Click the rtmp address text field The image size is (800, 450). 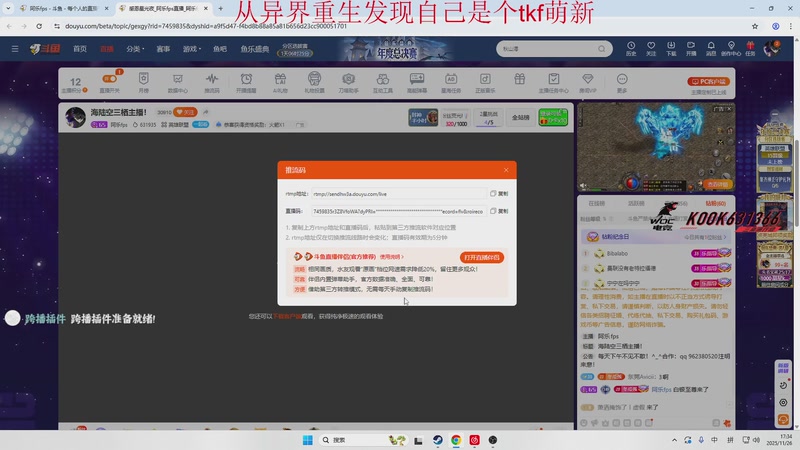coord(398,194)
